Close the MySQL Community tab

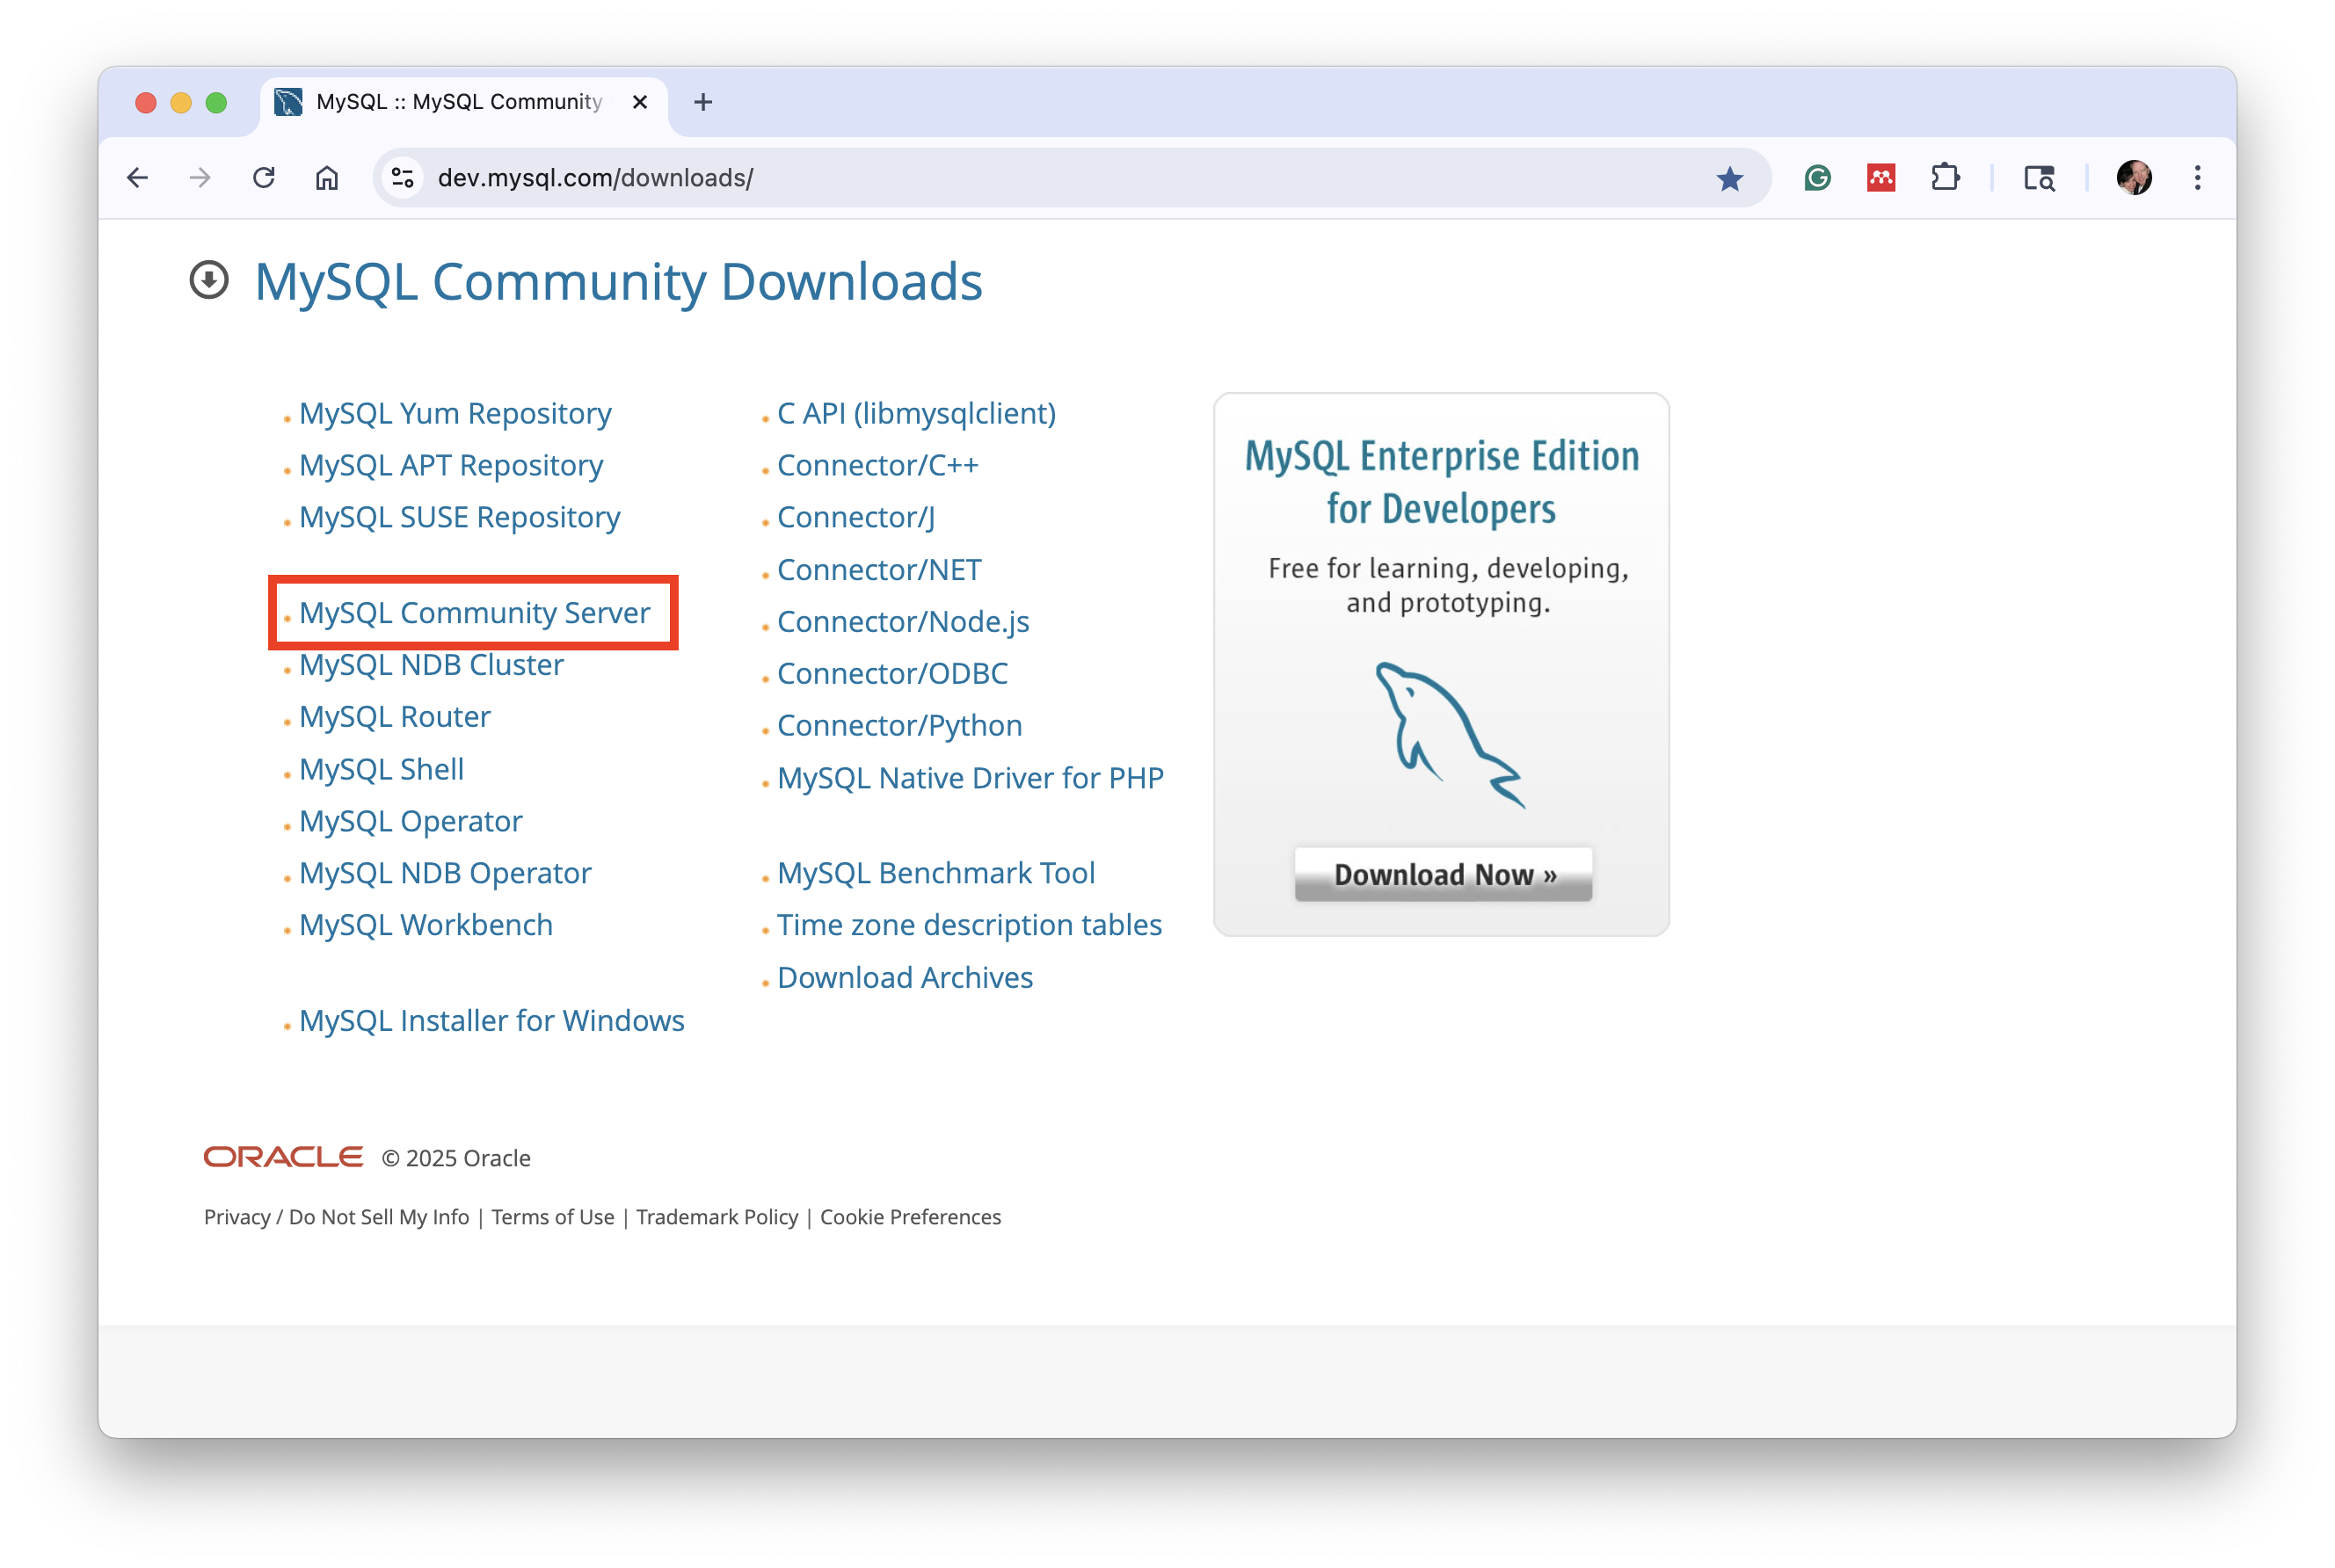pyautogui.click(x=640, y=102)
